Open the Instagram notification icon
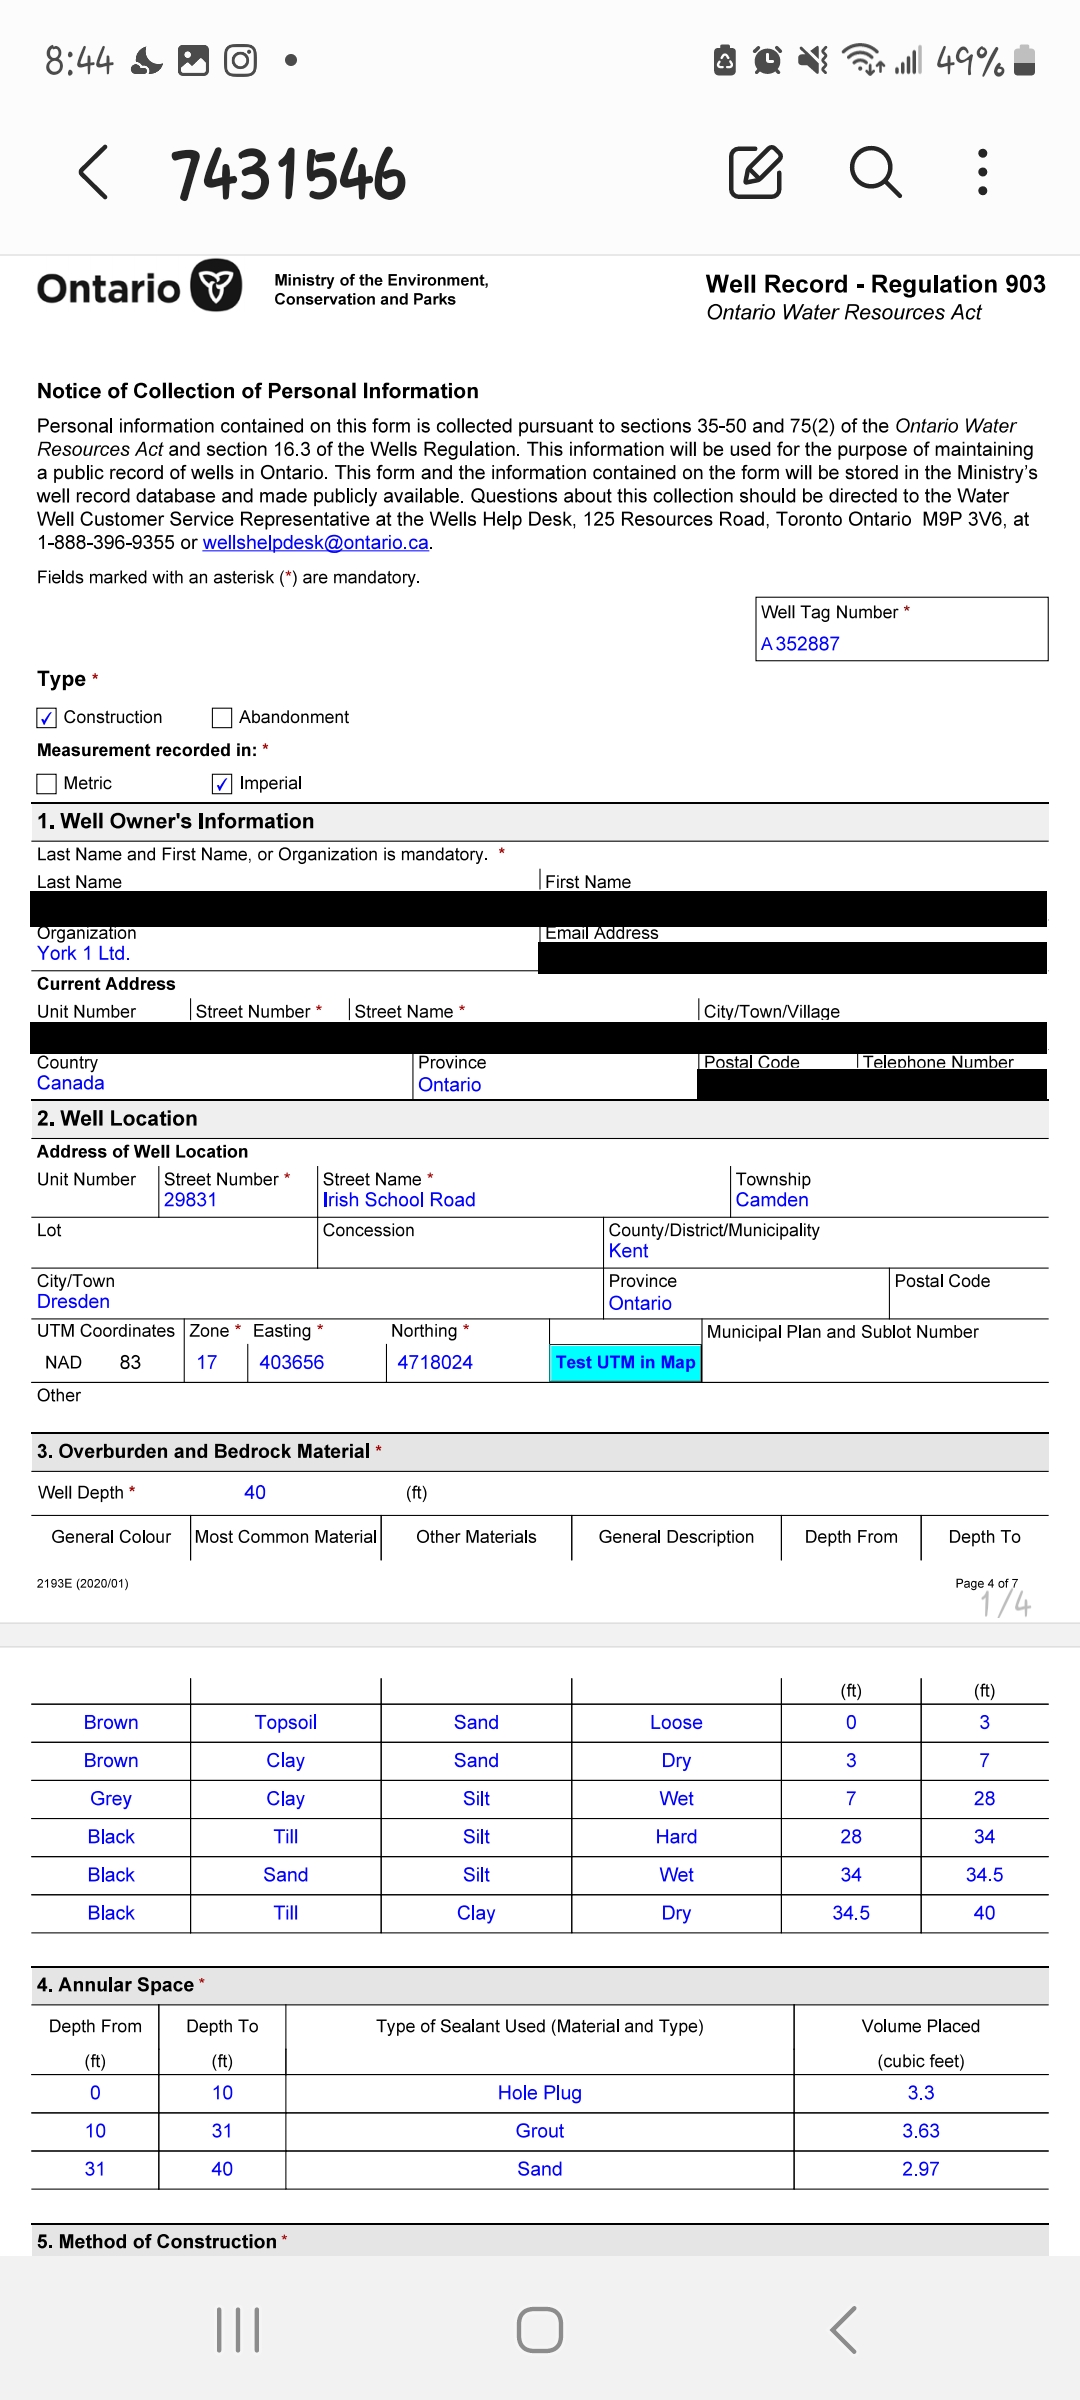Image resolution: width=1080 pixels, height=2400 pixels. (x=240, y=61)
